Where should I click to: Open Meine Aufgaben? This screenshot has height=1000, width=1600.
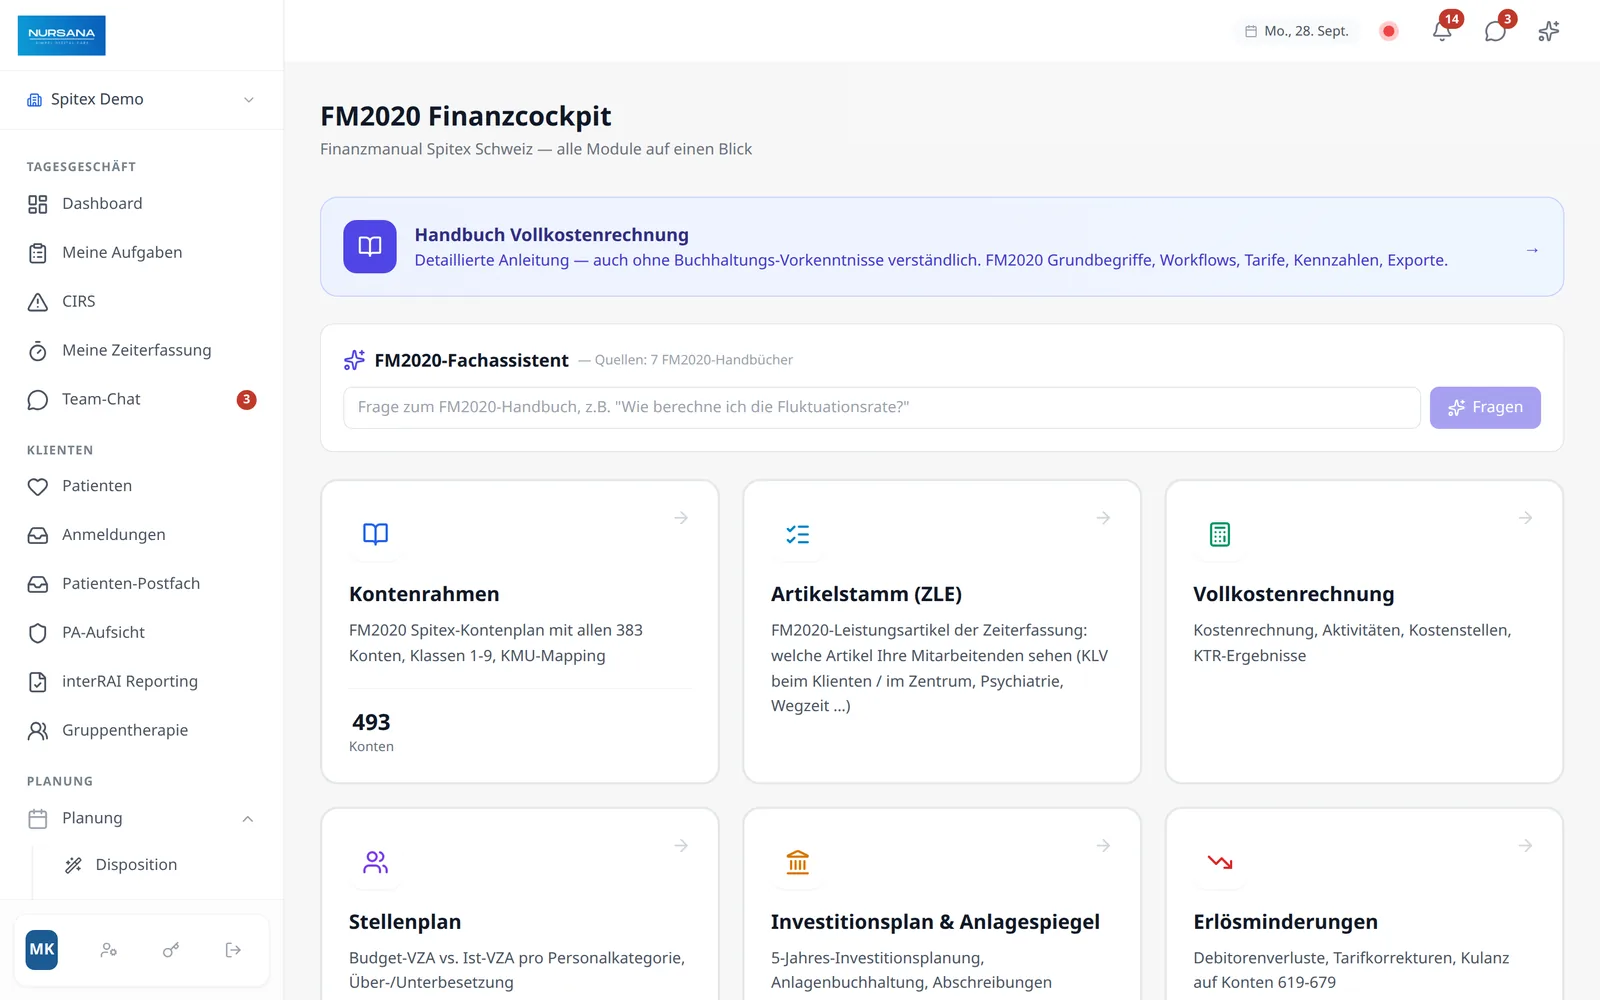pos(141,253)
